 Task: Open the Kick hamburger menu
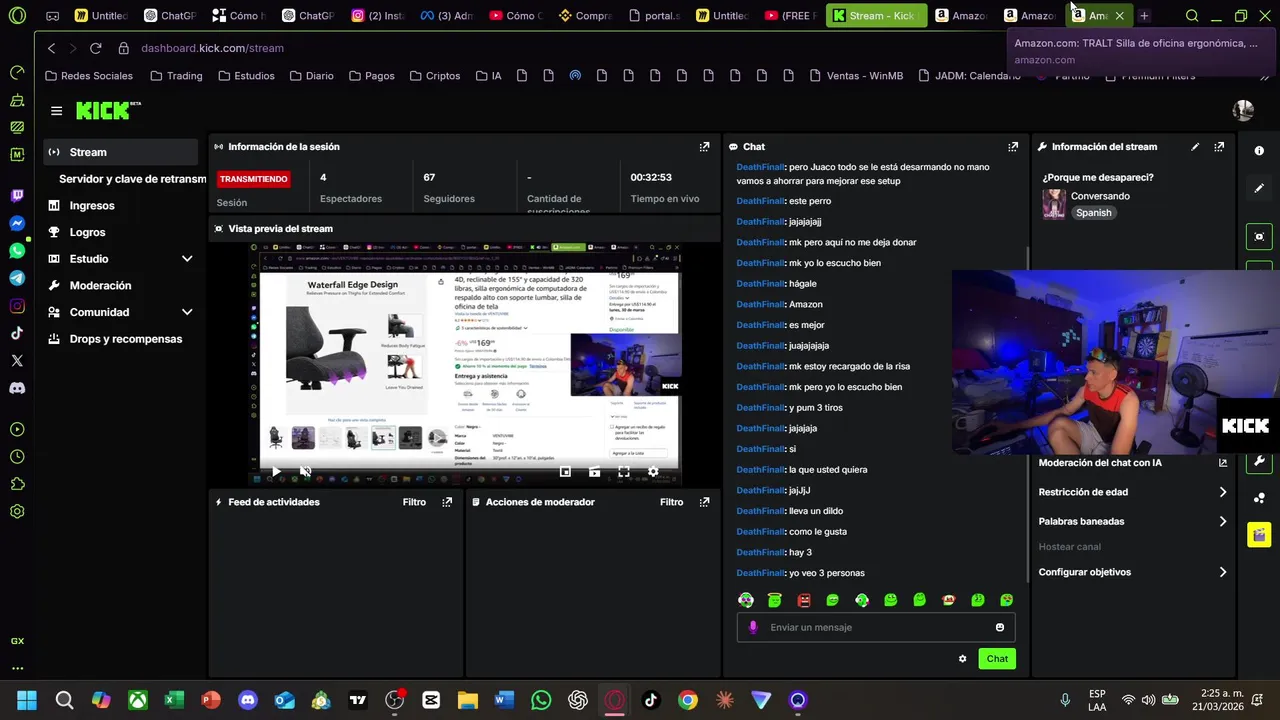pos(56,111)
